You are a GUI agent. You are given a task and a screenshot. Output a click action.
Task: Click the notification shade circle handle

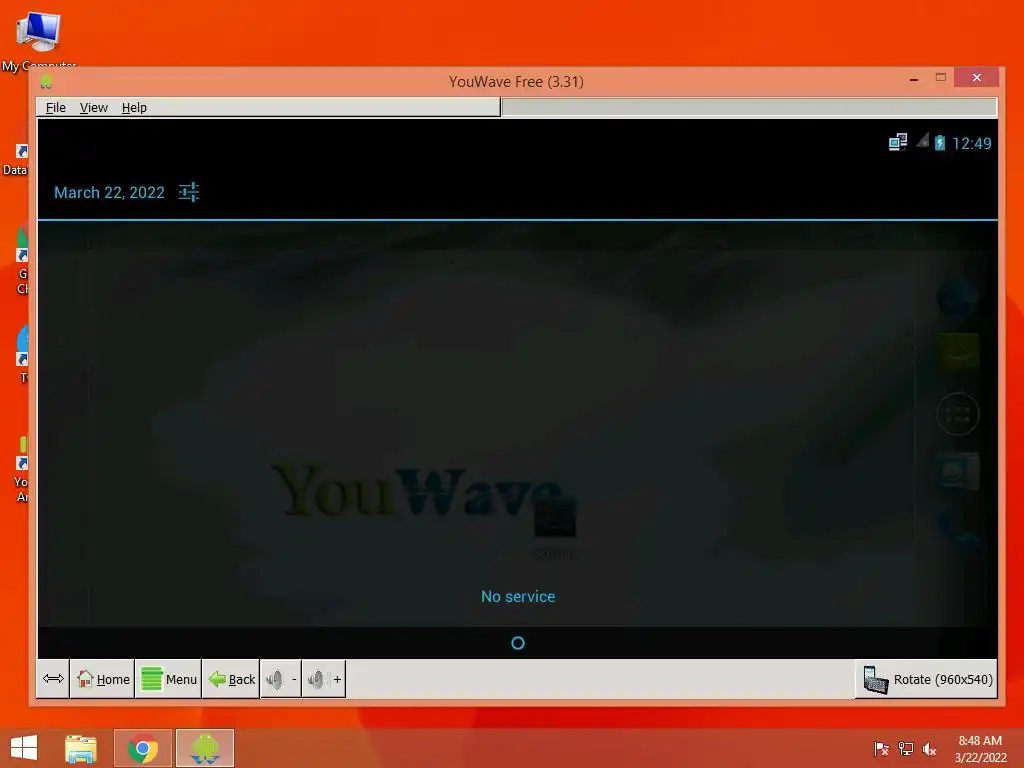click(x=518, y=643)
